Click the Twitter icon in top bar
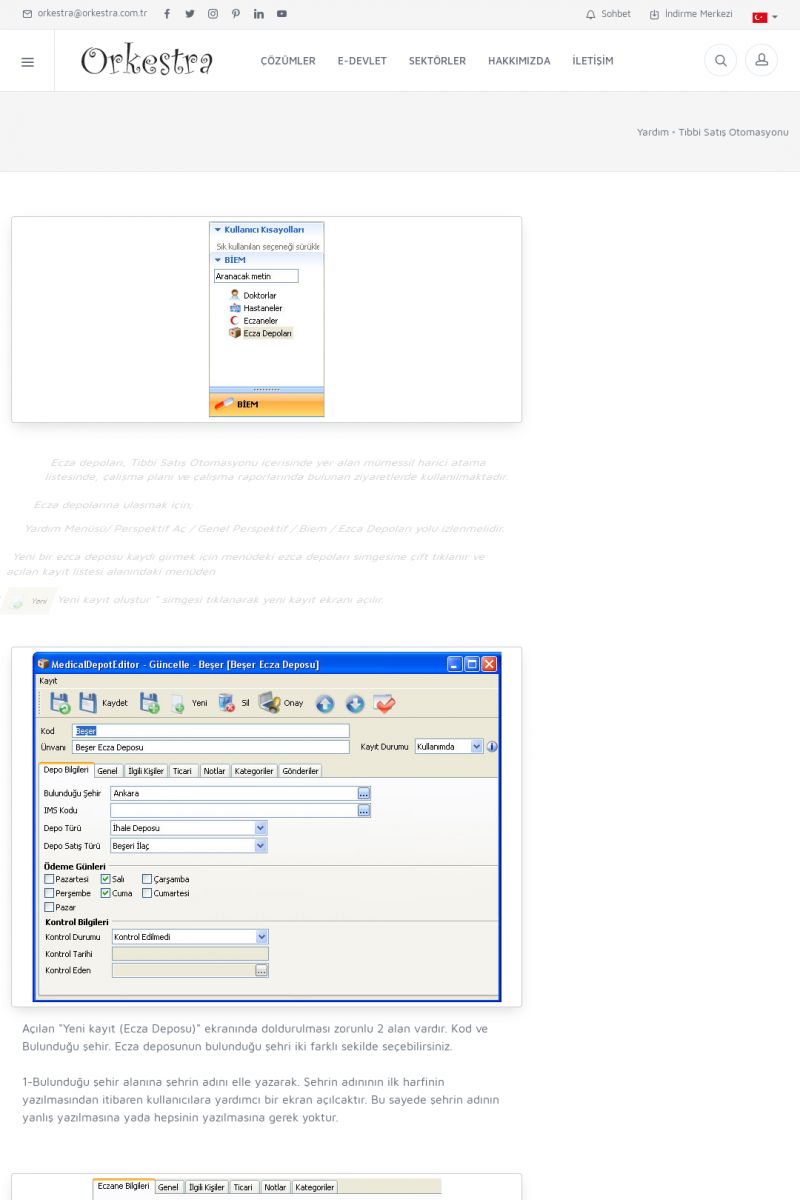 tap(190, 14)
